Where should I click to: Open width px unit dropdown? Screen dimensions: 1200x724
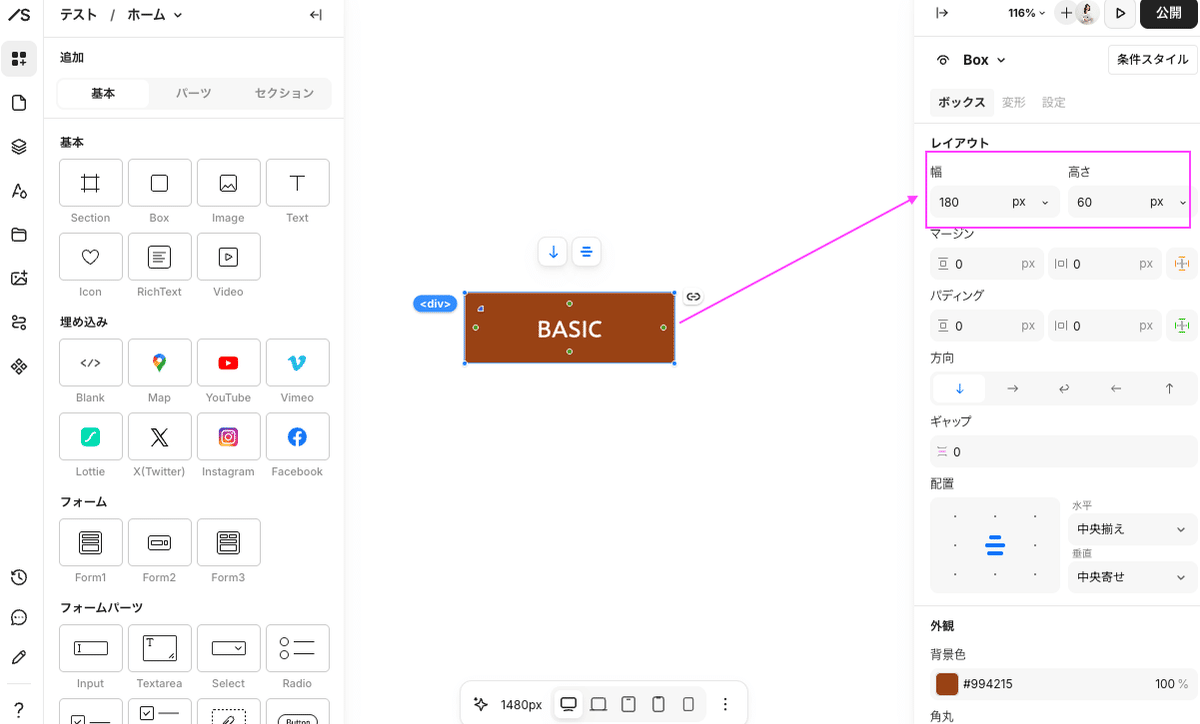point(1031,202)
